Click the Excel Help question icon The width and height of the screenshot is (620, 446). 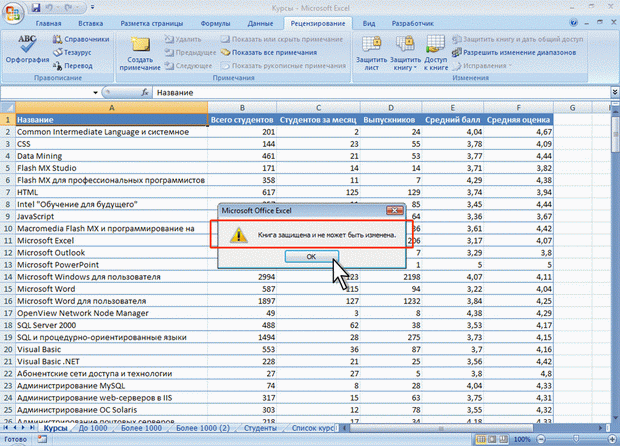point(573,23)
